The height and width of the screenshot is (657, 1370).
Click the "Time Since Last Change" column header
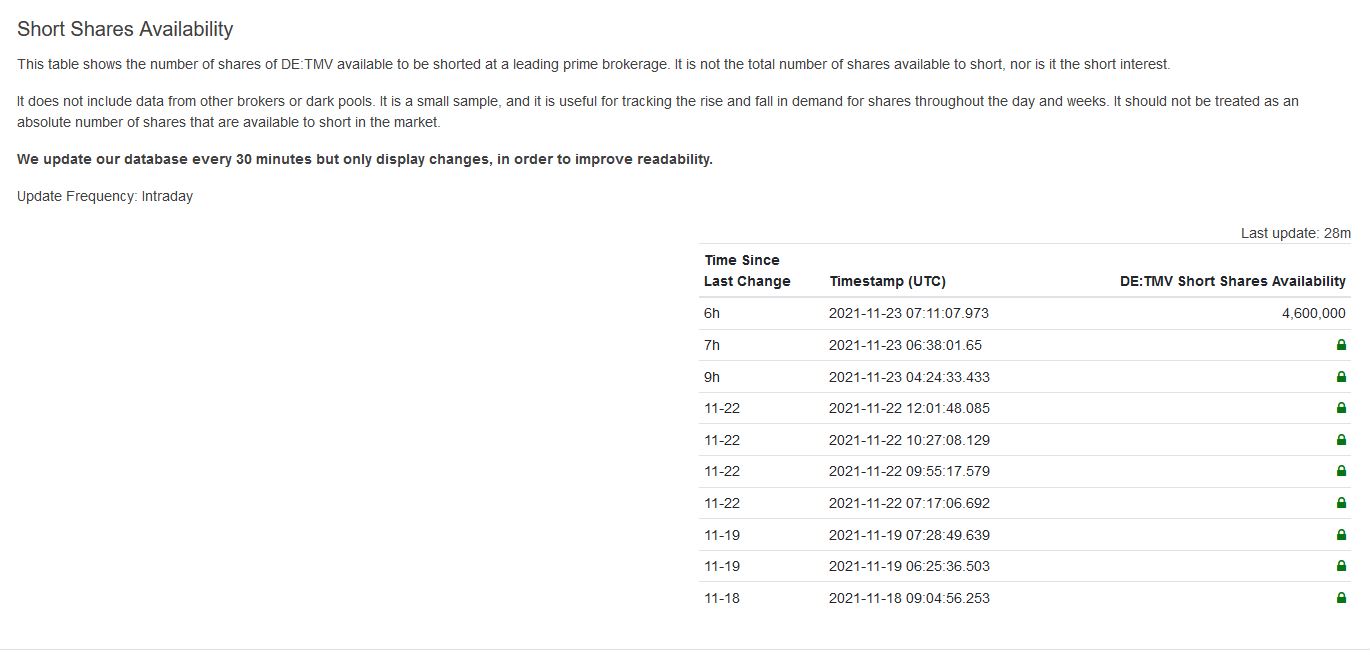(747, 271)
